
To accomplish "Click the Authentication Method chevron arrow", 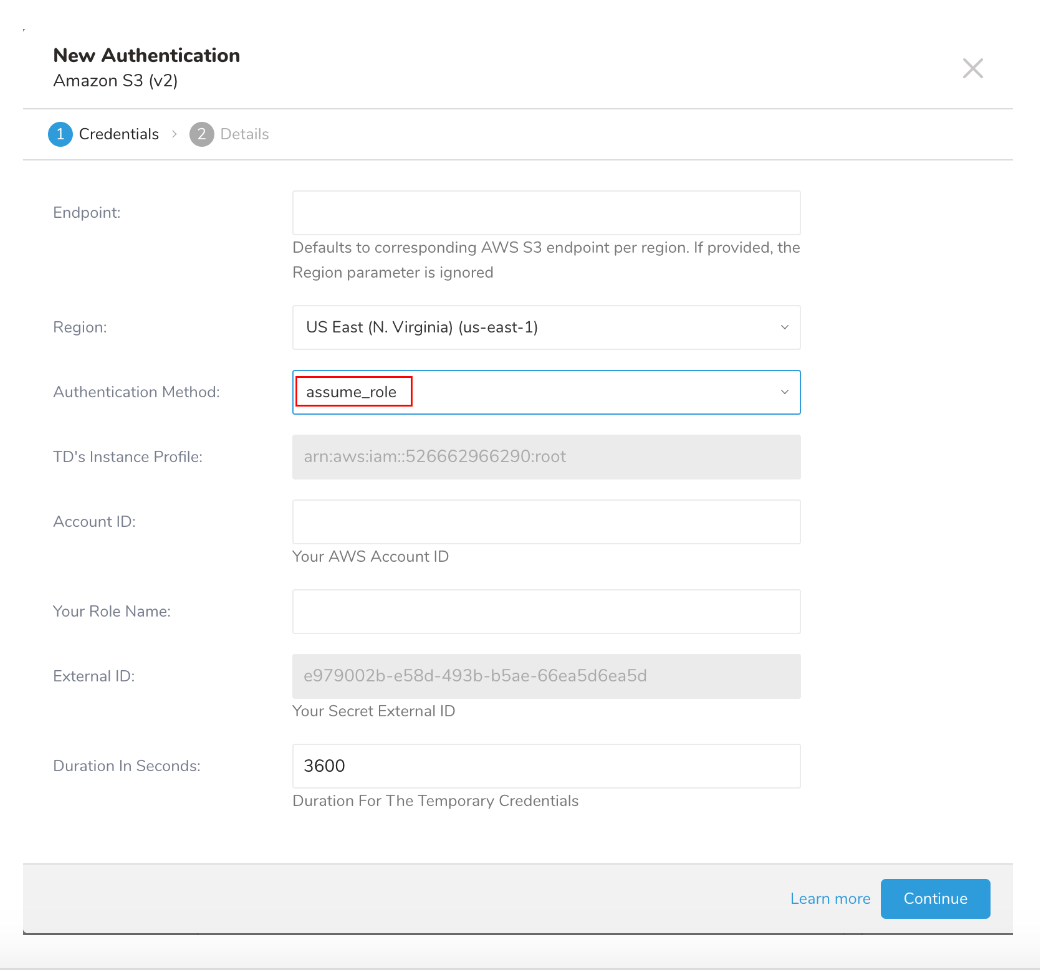I will click(x=784, y=392).
